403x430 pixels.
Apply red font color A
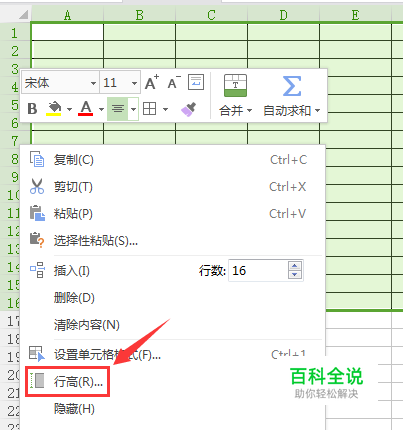point(86,109)
